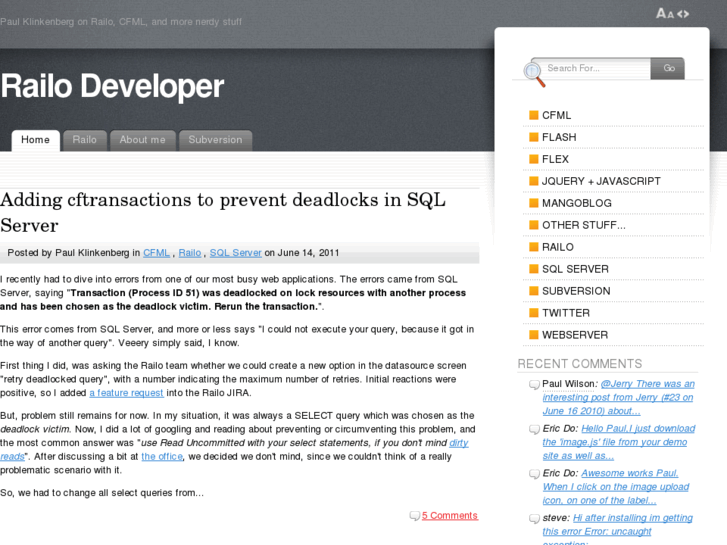727x545 pixels.
Task: Click comment bubble beside Eric Do 'Awesome works'
Action: [x=534, y=474]
